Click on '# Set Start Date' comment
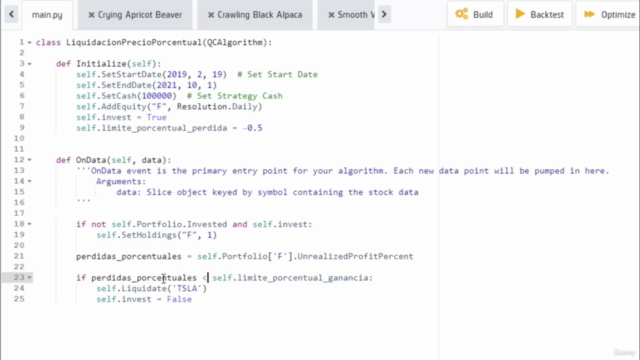Viewport: 640px width, 360px height. (278, 74)
